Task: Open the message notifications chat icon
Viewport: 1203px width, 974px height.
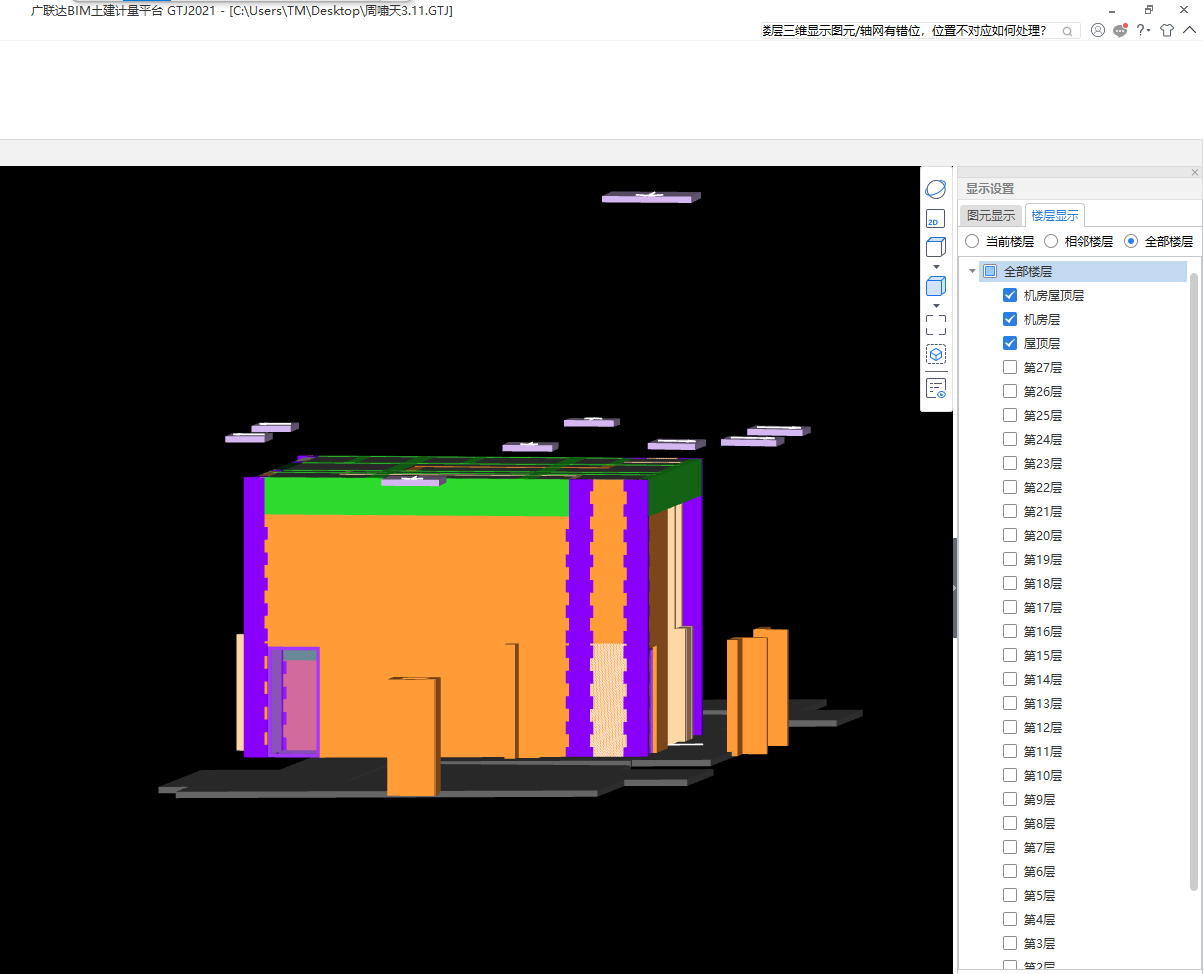Action: pyautogui.click(x=1120, y=30)
